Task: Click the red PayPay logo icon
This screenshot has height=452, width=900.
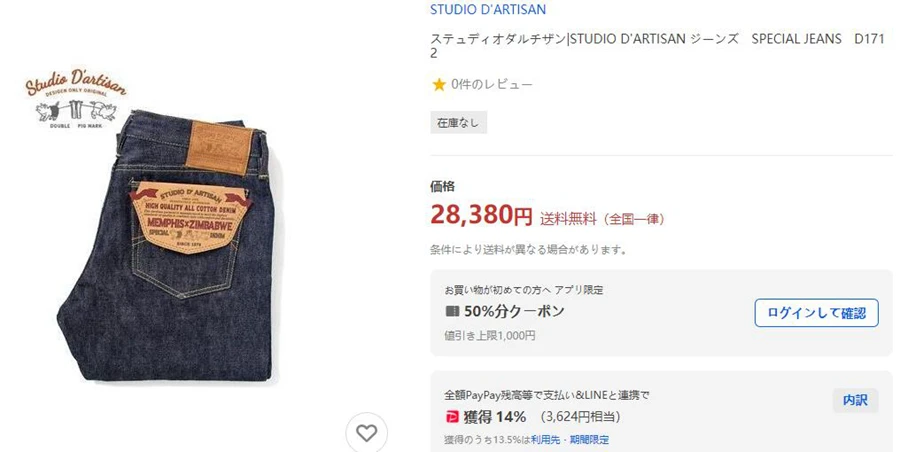Action: pos(452,416)
